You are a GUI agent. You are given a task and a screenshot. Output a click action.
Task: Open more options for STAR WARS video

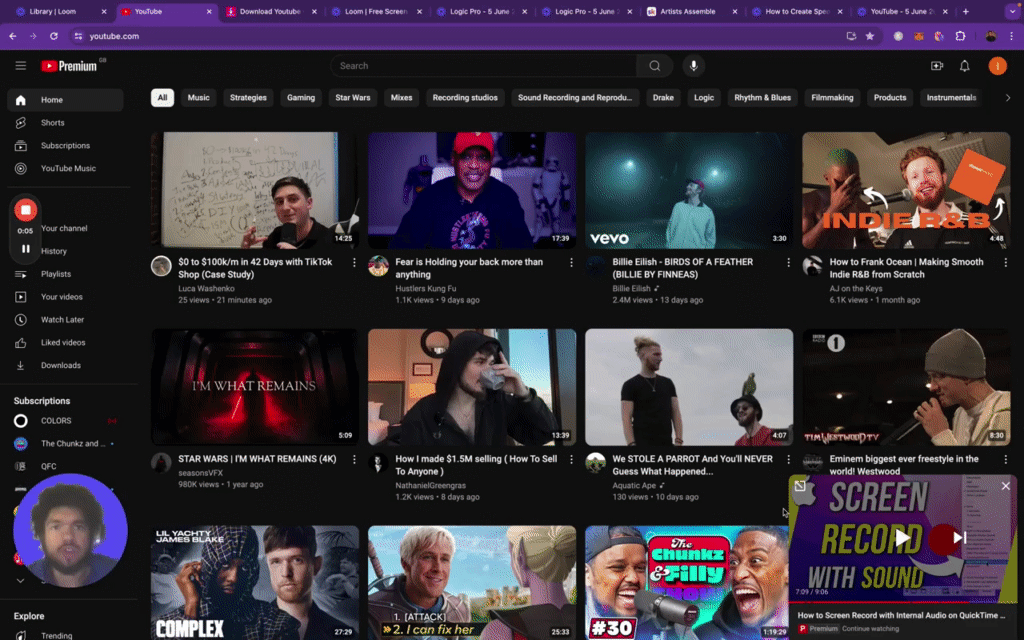pos(354,460)
